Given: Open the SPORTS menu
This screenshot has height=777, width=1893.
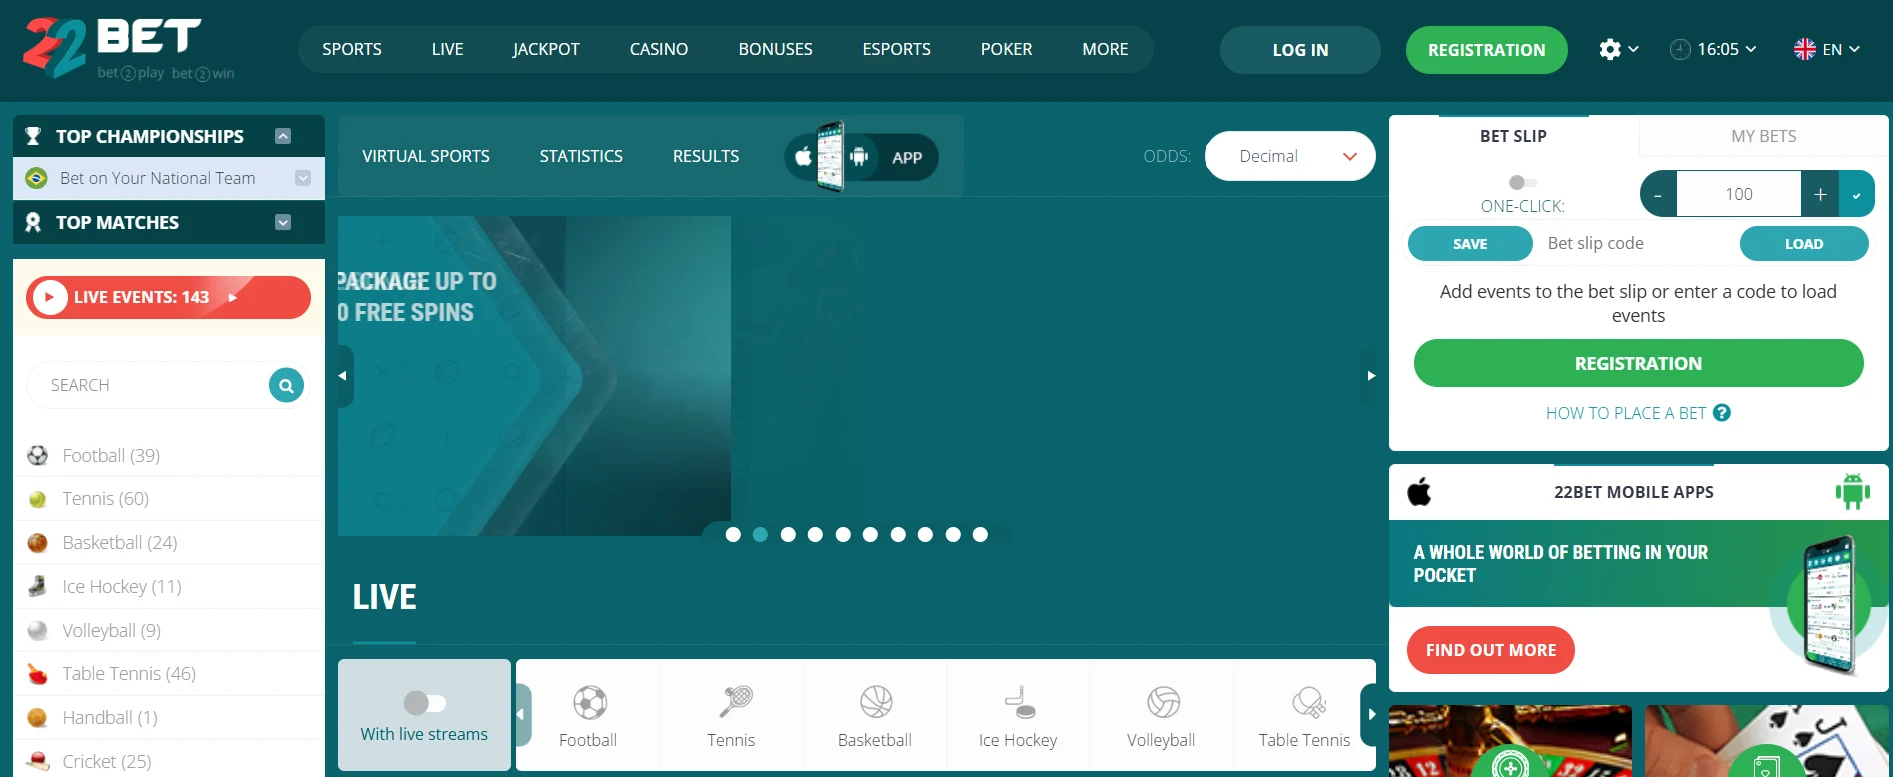Looking at the screenshot, I should coord(352,49).
